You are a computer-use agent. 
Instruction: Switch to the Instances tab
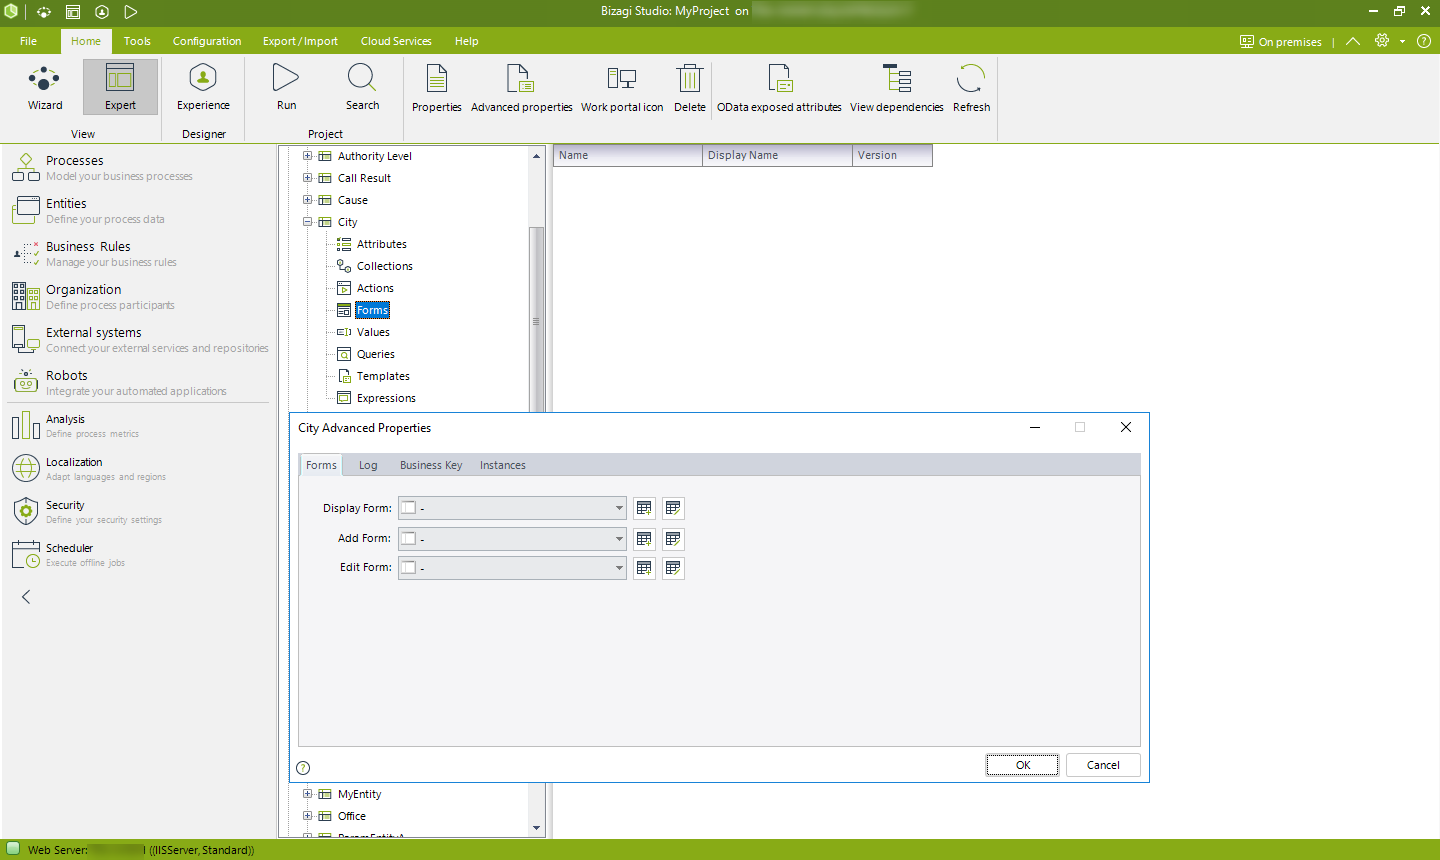click(503, 465)
